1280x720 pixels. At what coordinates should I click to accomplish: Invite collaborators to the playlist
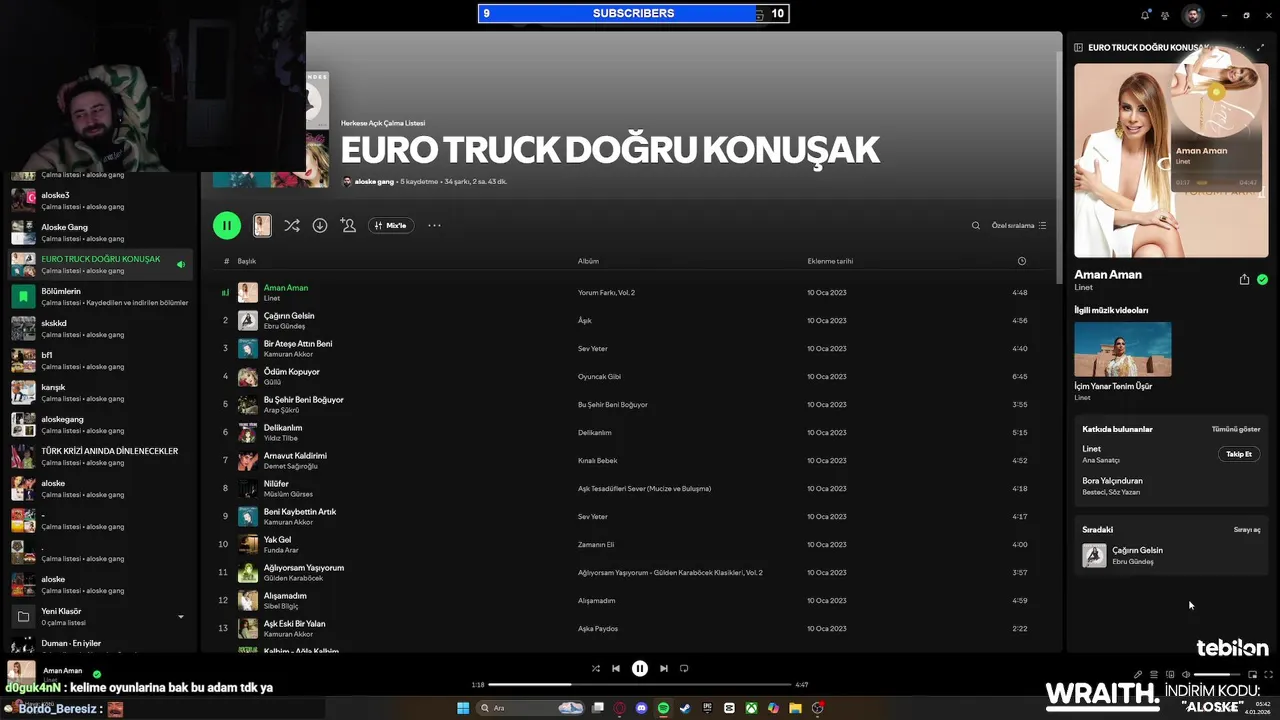coord(348,225)
